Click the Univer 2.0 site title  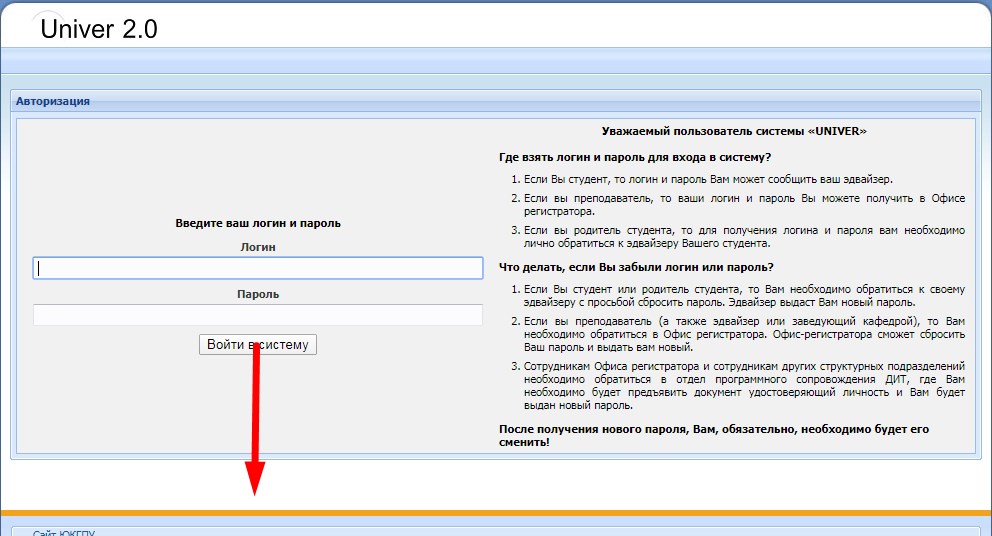click(x=99, y=29)
